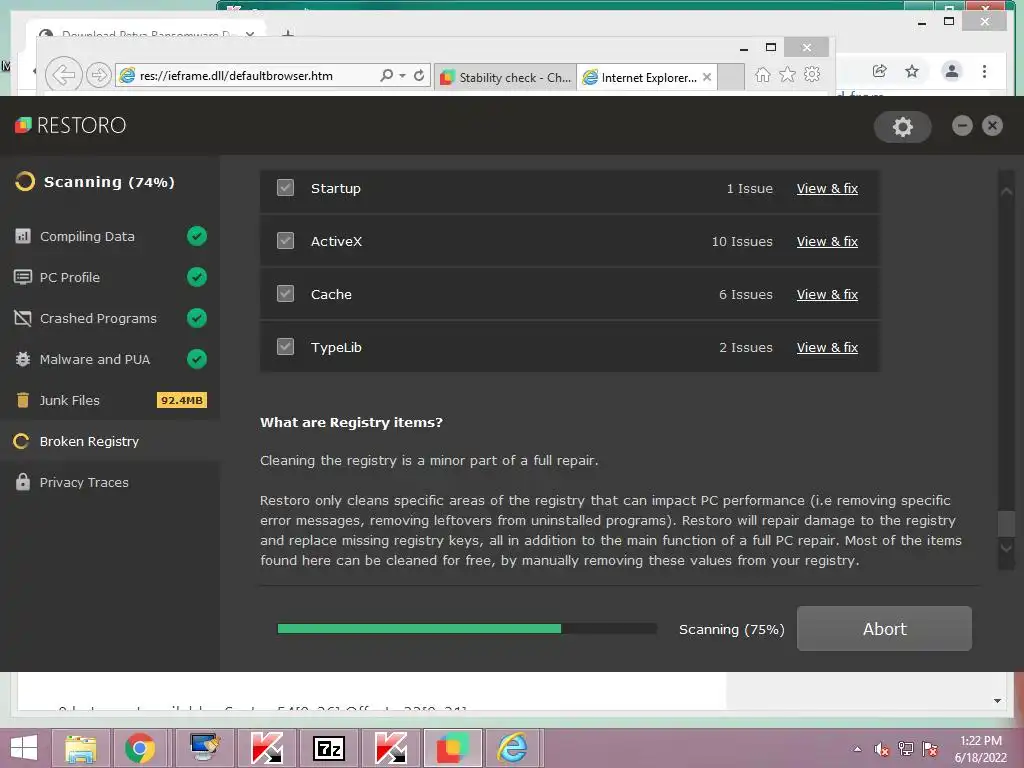The width and height of the screenshot is (1024, 768).
Task: Click IE forward navigation button
Action: (x=98, y=75)
